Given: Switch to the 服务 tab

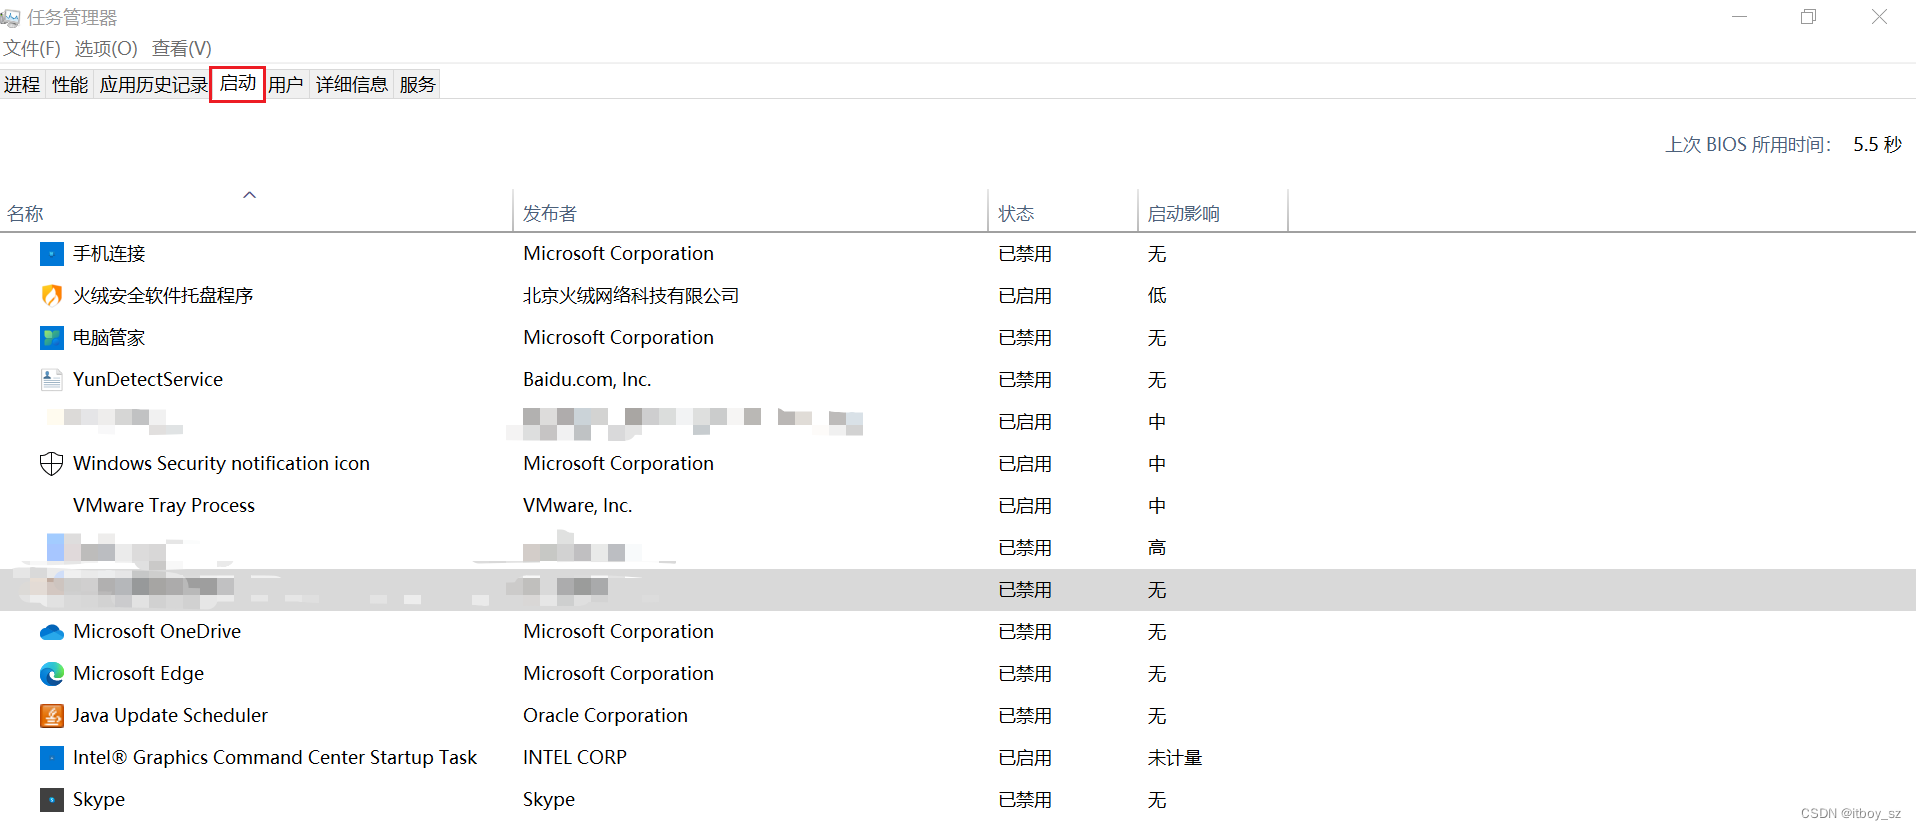Looking at the screenshot, I should click(417, 85).
